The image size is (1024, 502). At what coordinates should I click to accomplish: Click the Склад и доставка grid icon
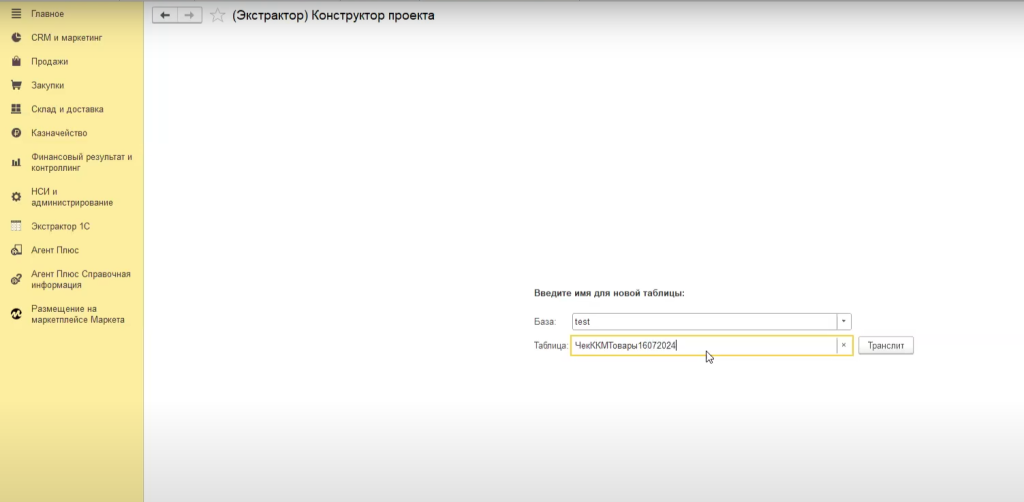(16, 109)
